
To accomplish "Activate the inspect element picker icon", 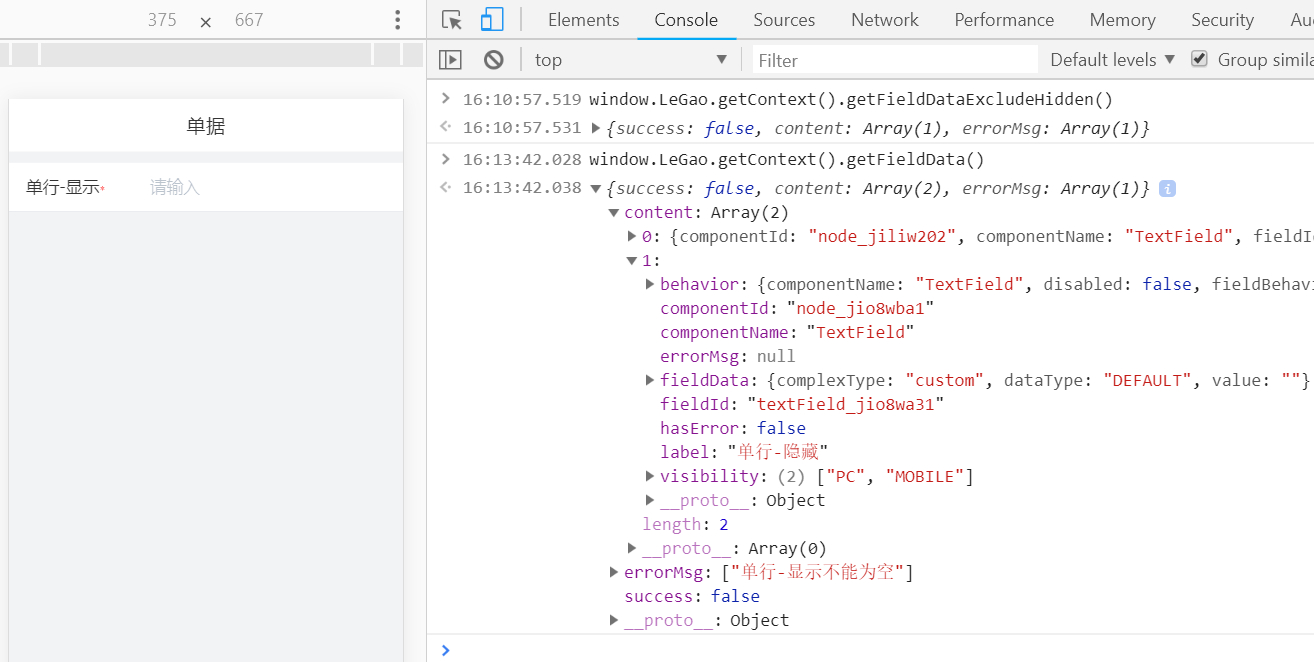I will point(452,20).
